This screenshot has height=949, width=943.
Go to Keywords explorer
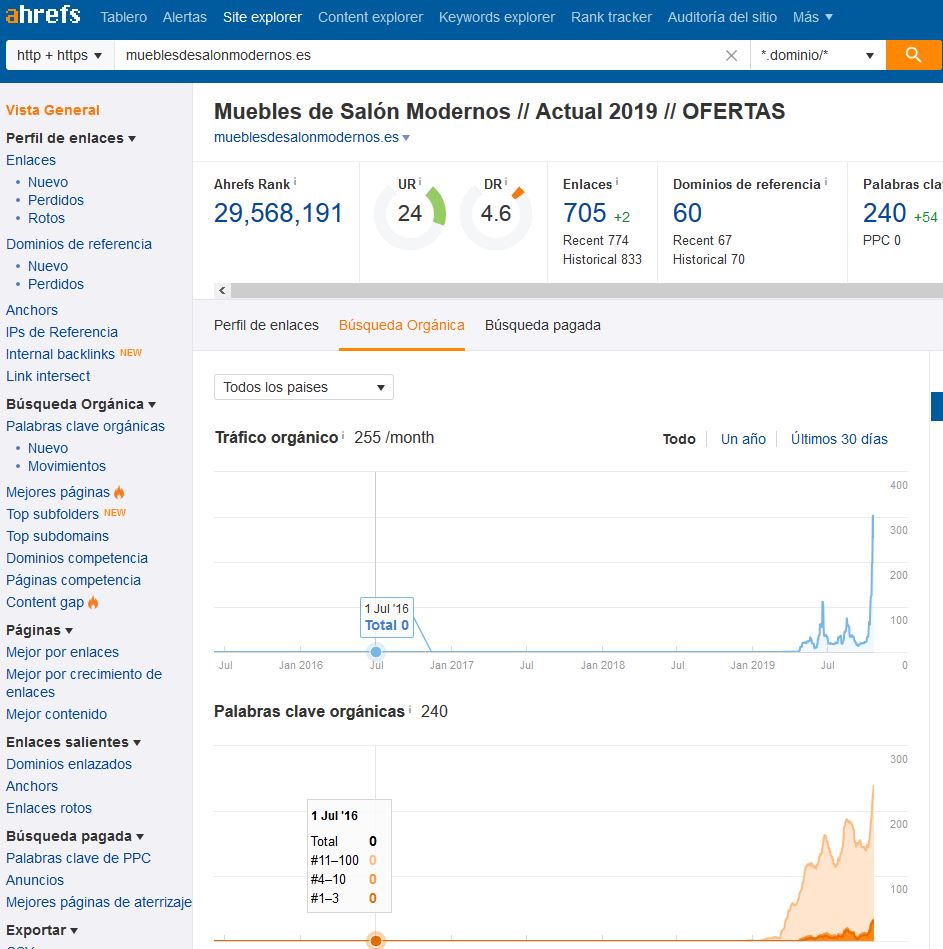[x=497, y=17]
